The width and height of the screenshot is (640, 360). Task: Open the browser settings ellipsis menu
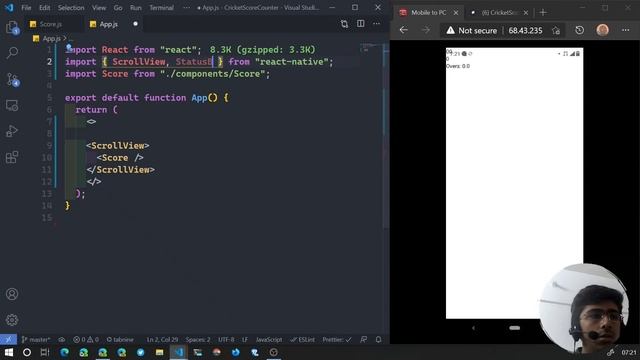point(625,30)
